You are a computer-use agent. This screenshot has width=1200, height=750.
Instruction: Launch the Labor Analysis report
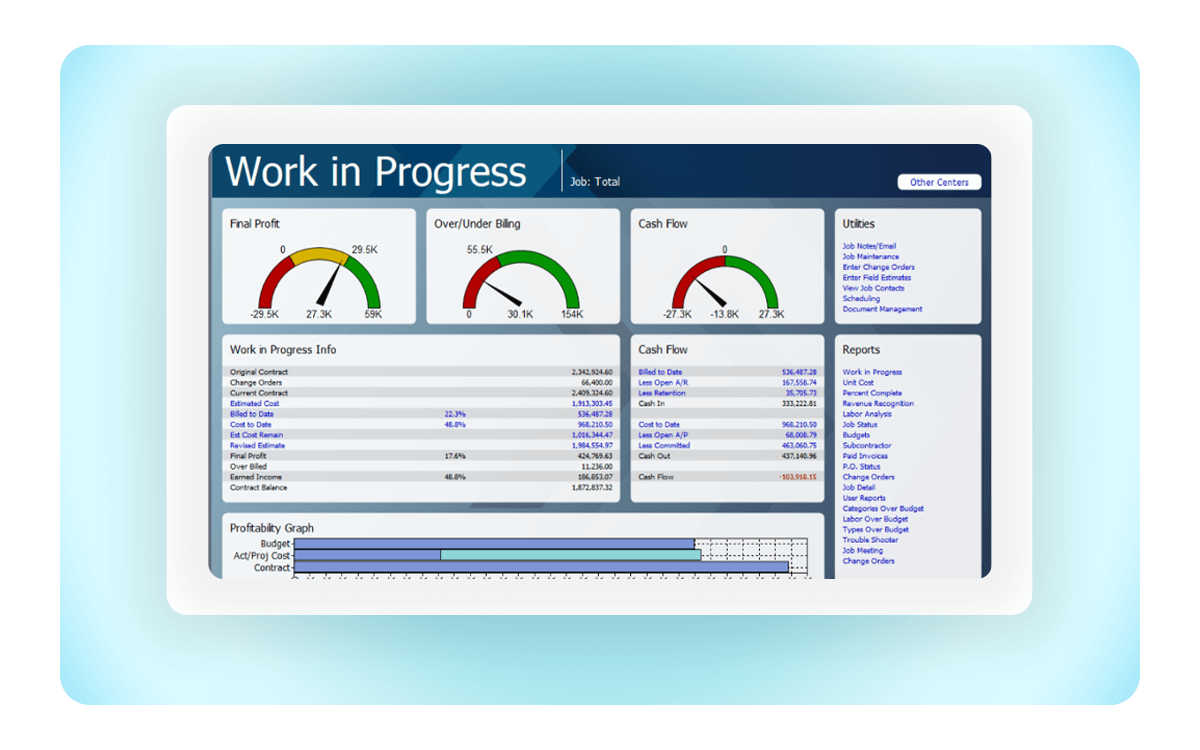pos(867,414)
